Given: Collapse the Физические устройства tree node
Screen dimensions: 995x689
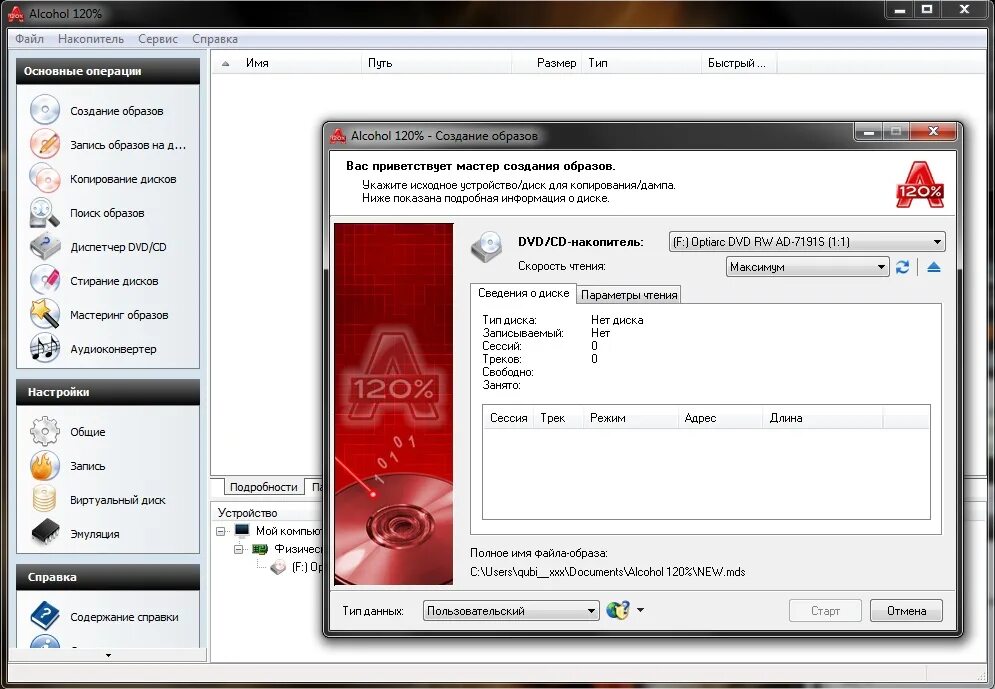Looking at the screenshot, I should [239, 549].
